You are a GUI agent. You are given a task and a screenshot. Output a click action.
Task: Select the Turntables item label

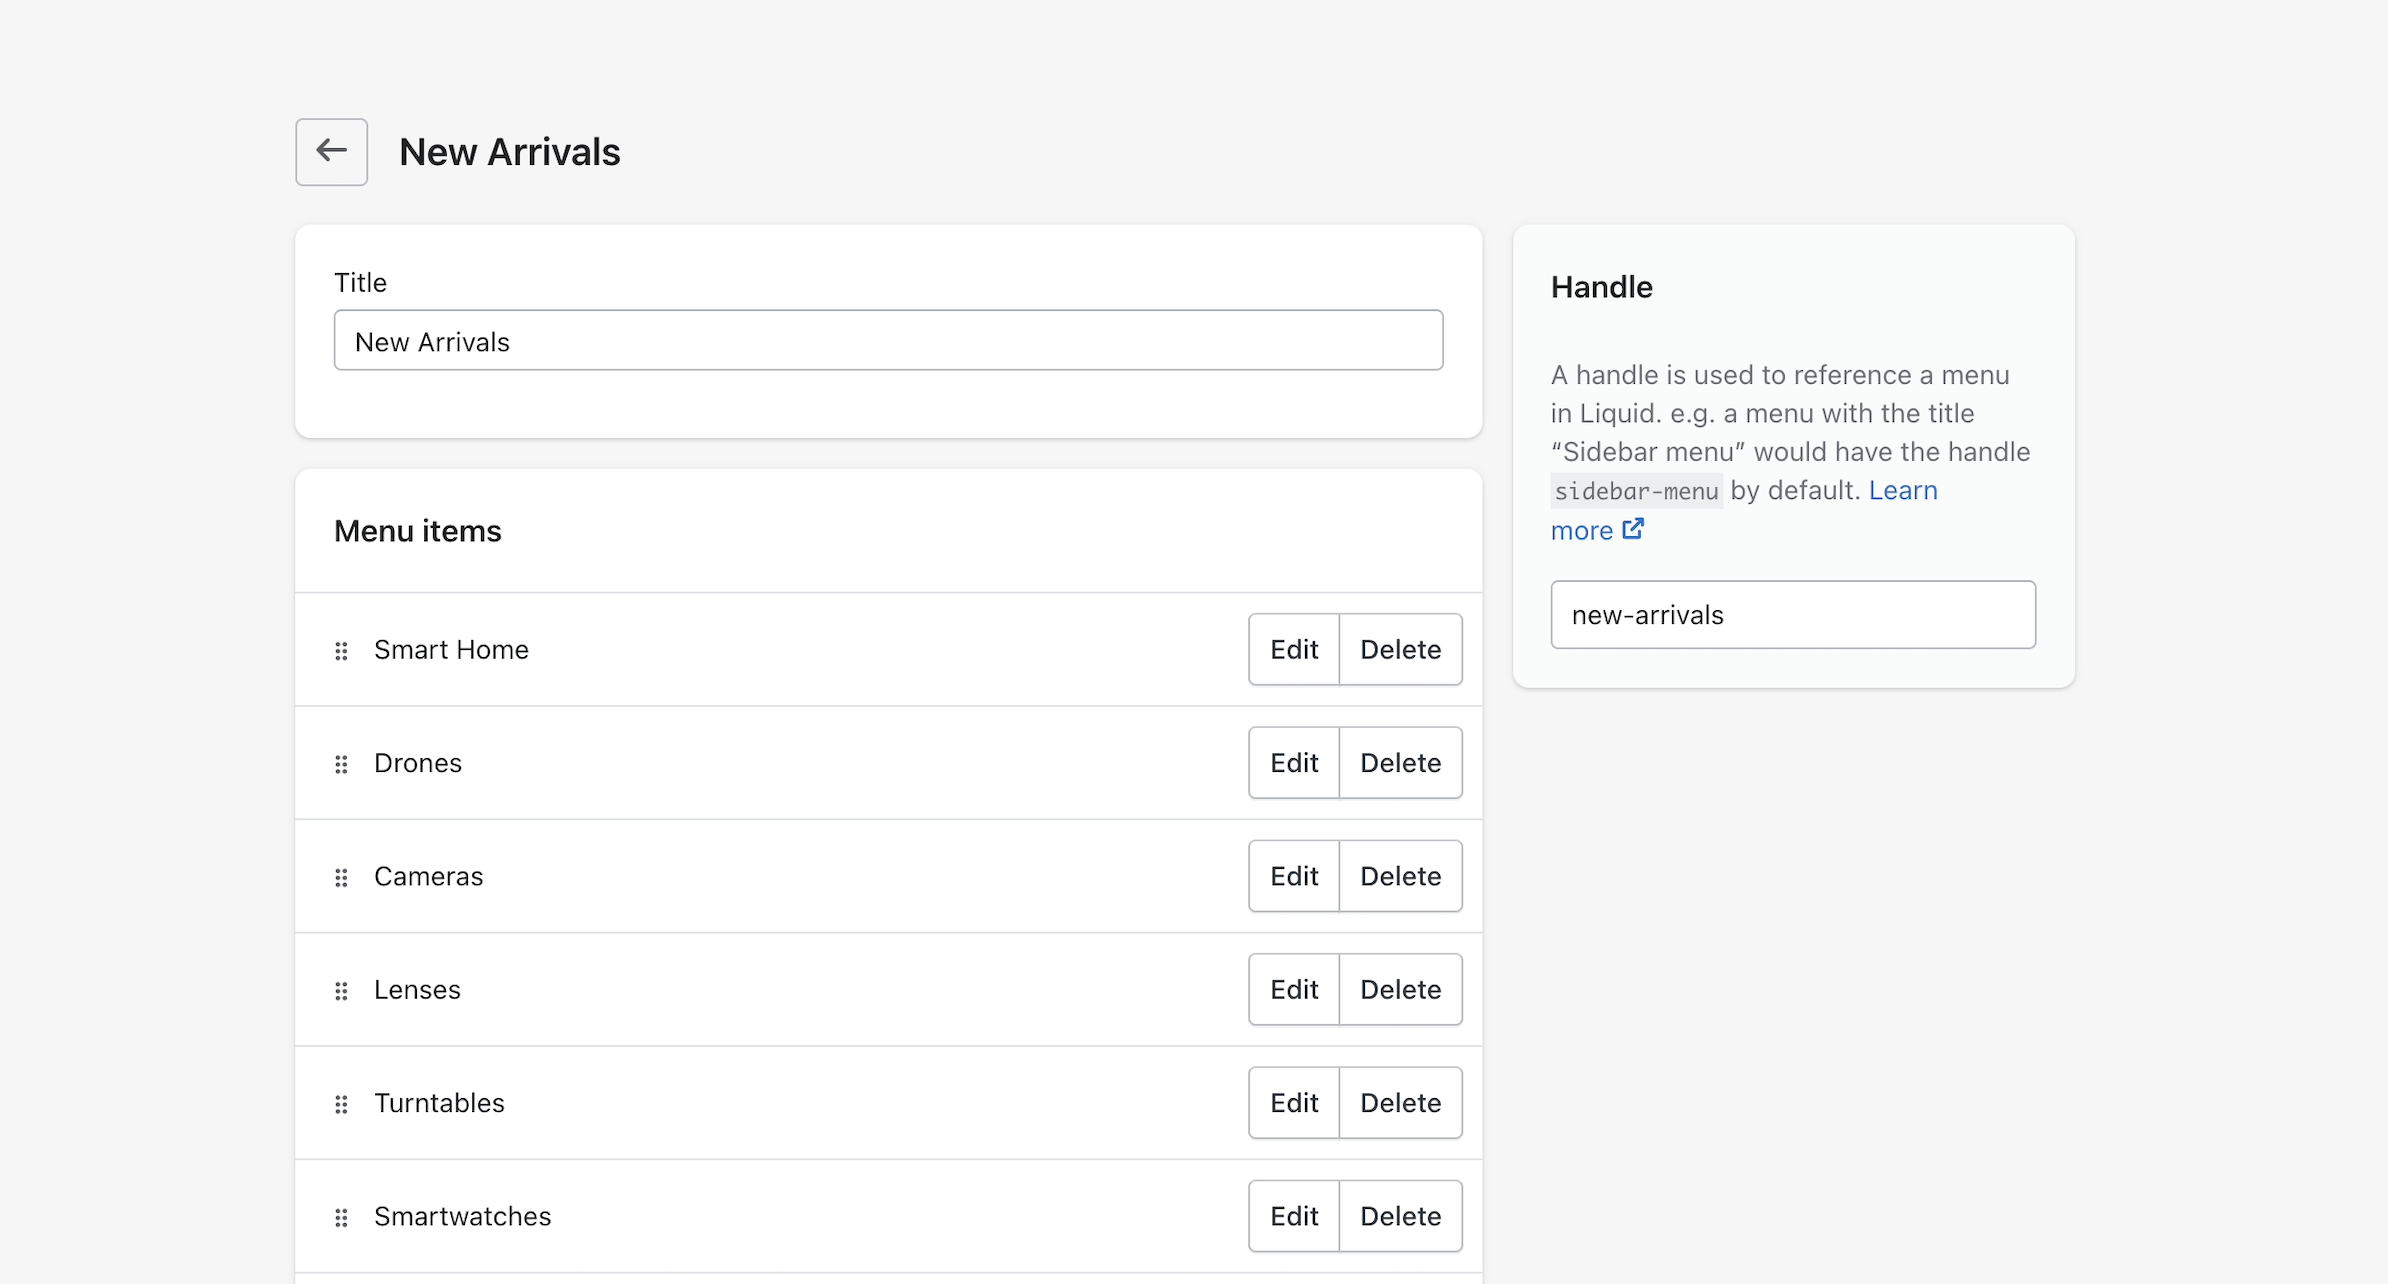tap(439, 1103)
